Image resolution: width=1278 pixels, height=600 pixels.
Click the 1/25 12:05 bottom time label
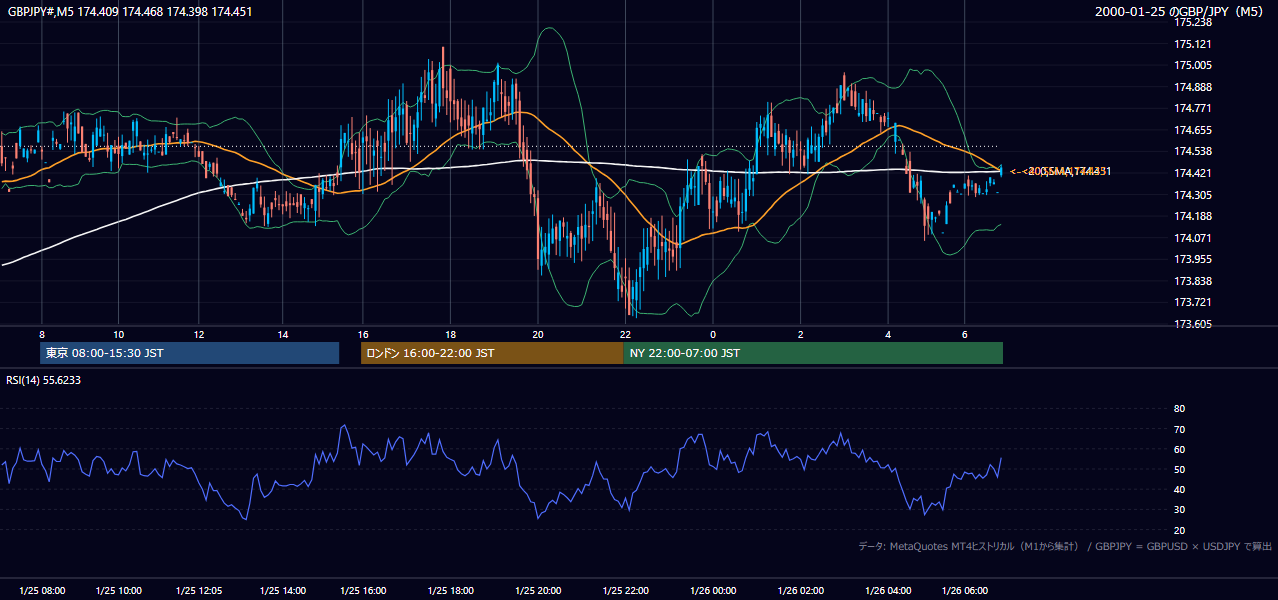pyautogui.click(x=199, y=591)
